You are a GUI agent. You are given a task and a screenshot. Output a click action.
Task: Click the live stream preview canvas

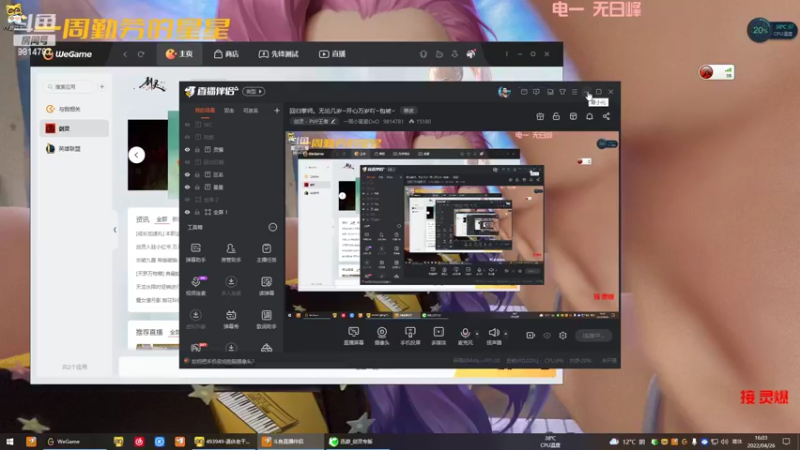click(452, 225)
